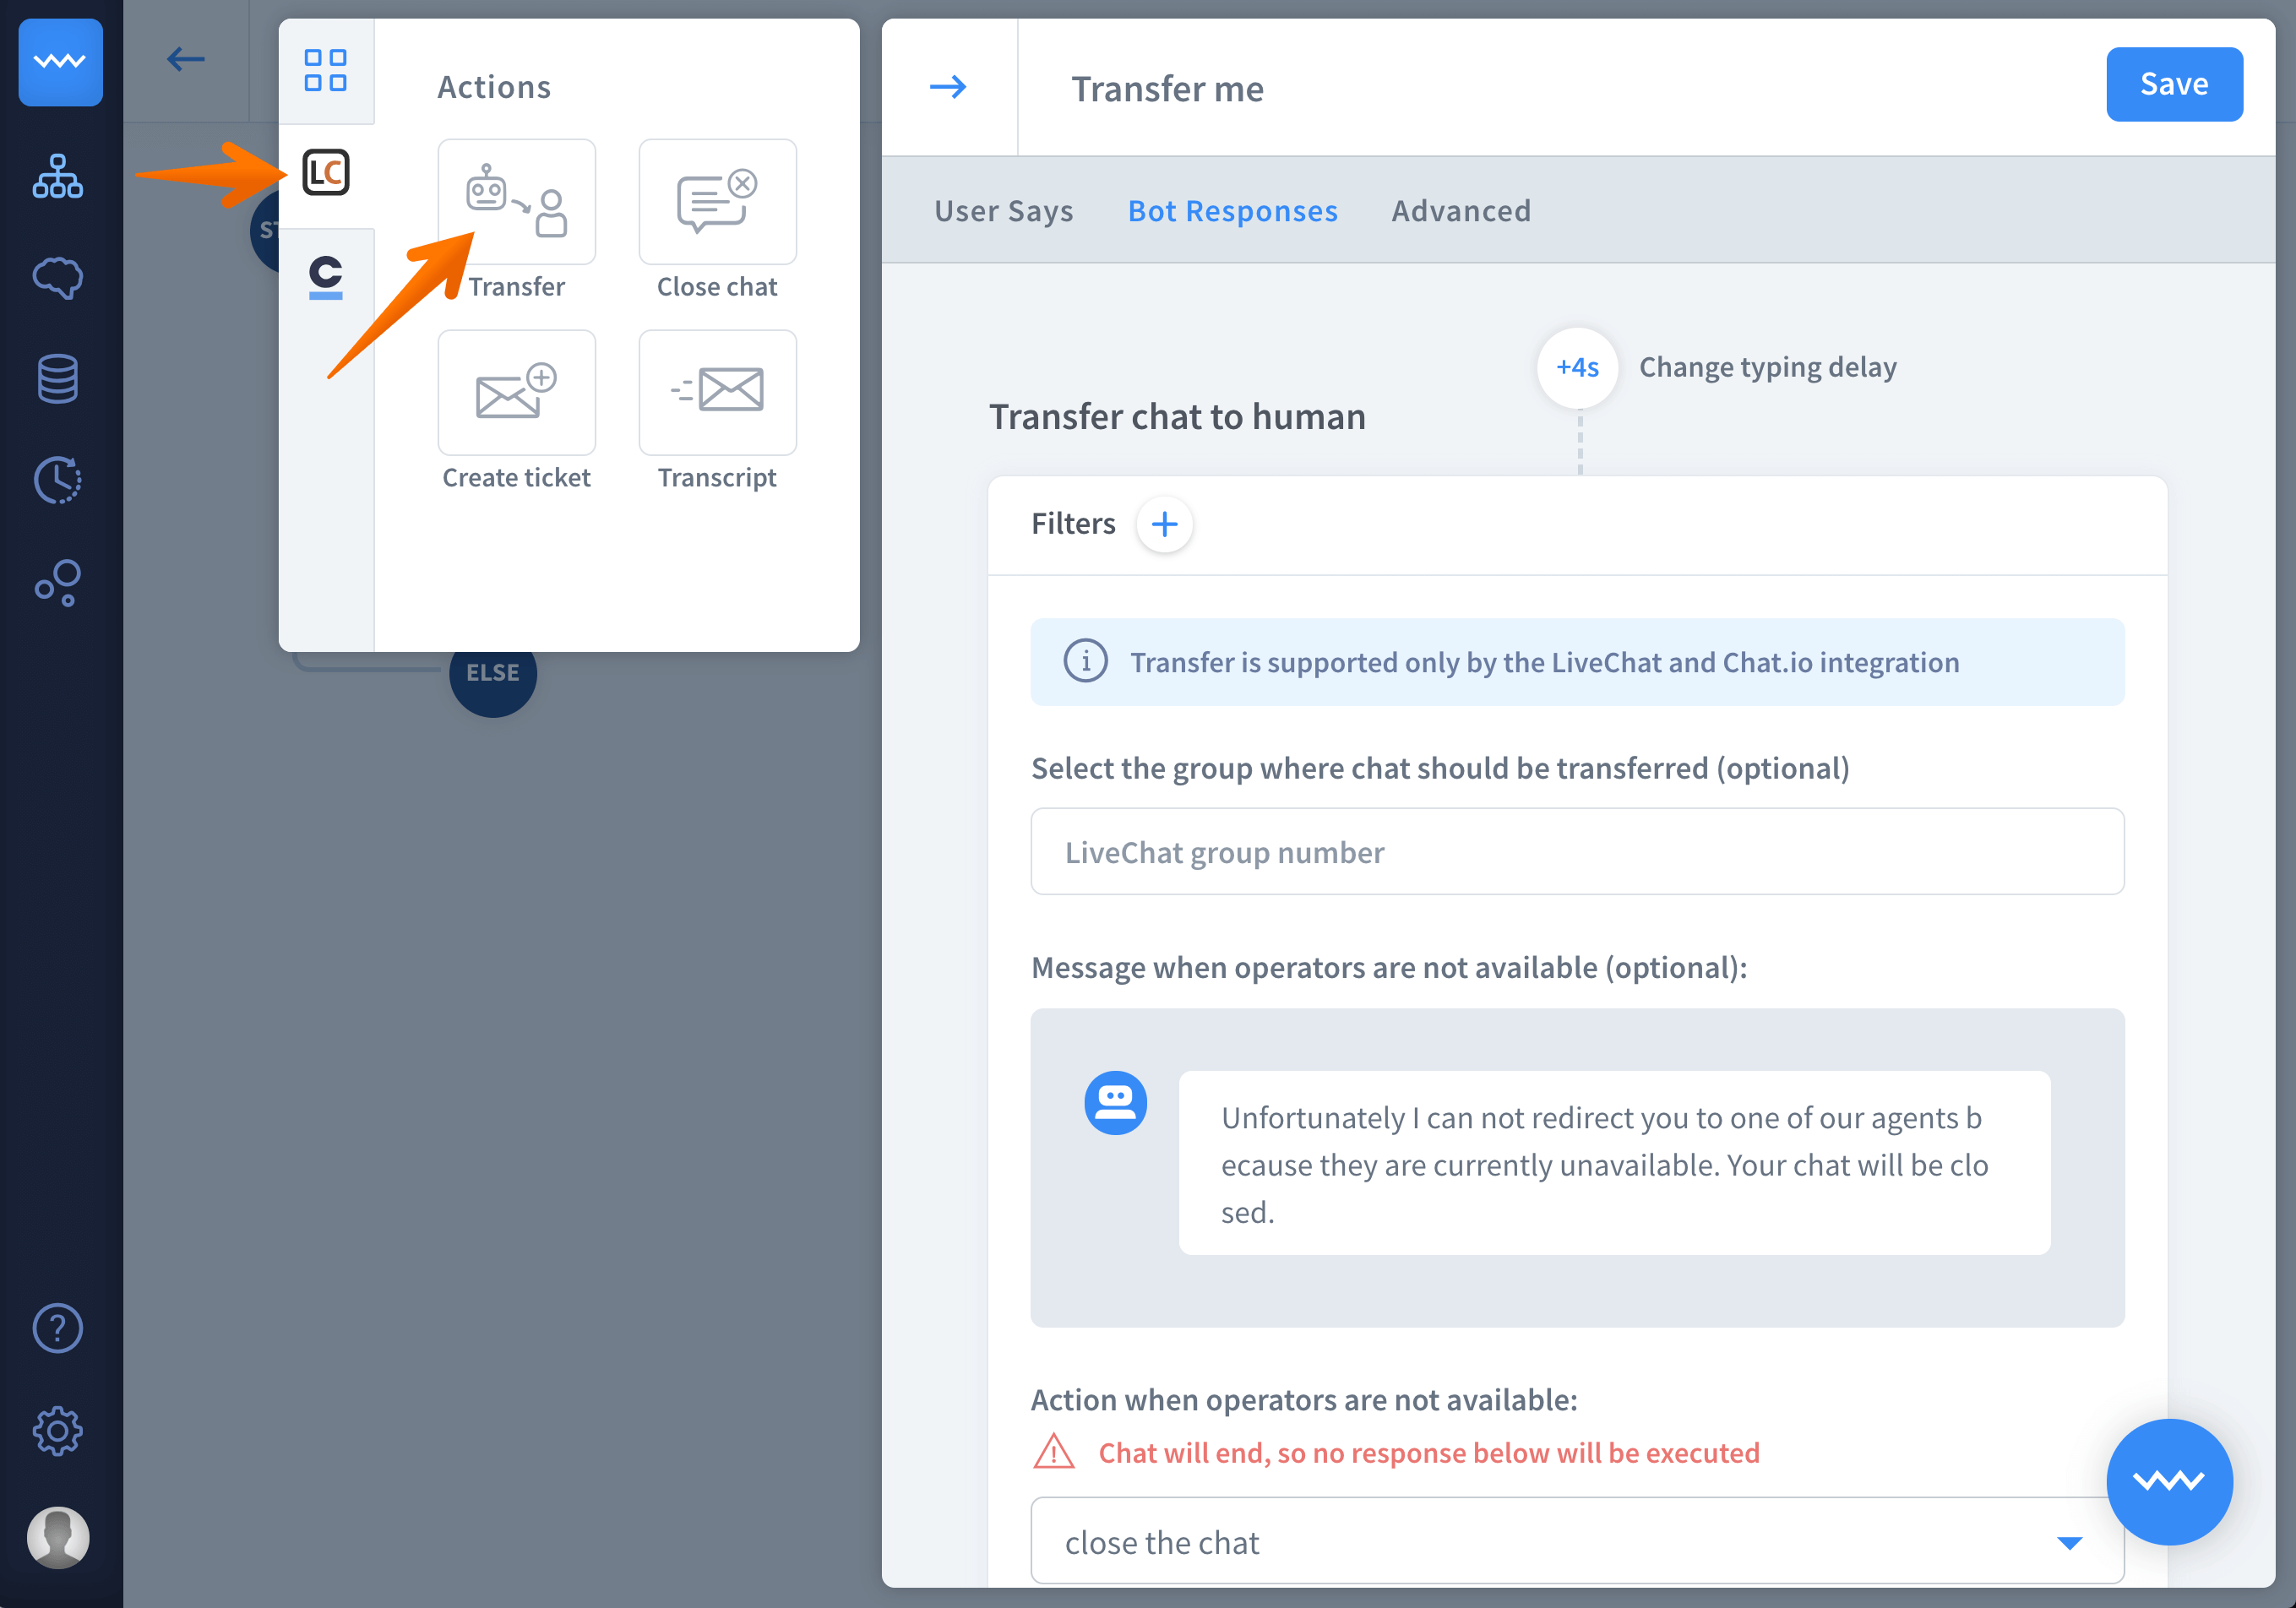Open the LiveChat integration tab
Screen dimensions: 2296x1608
click(x=326, y=172)
